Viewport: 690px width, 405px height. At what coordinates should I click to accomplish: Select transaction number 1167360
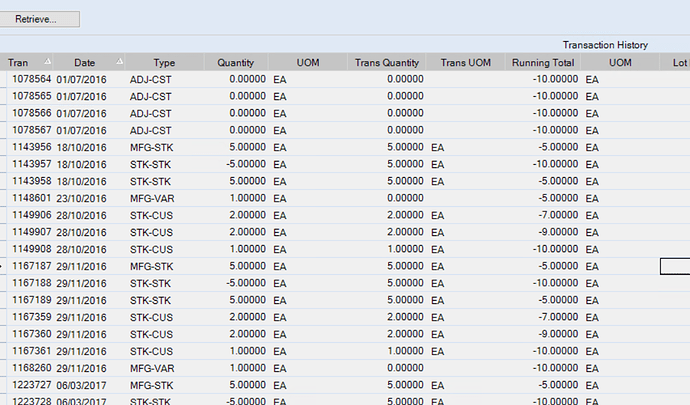point(32,334)
